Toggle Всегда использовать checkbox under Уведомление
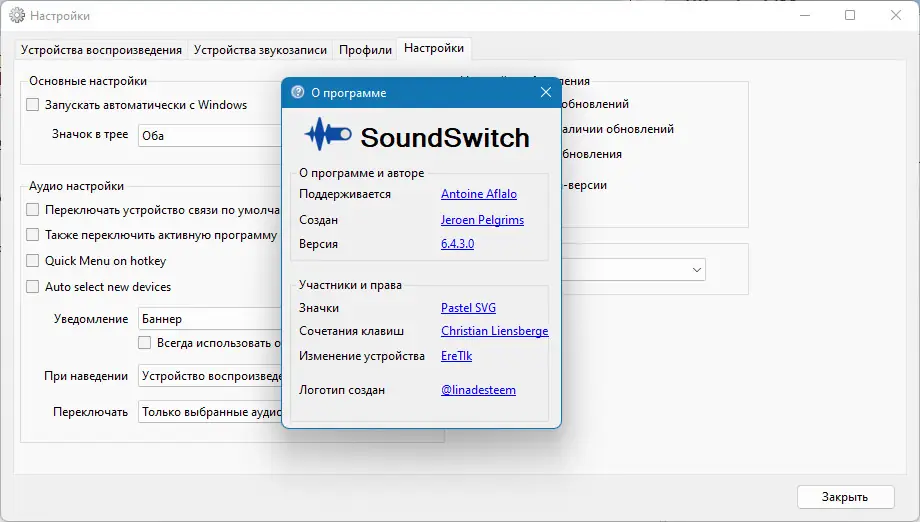This screenshot has width=920, height=522. point(144,343)
